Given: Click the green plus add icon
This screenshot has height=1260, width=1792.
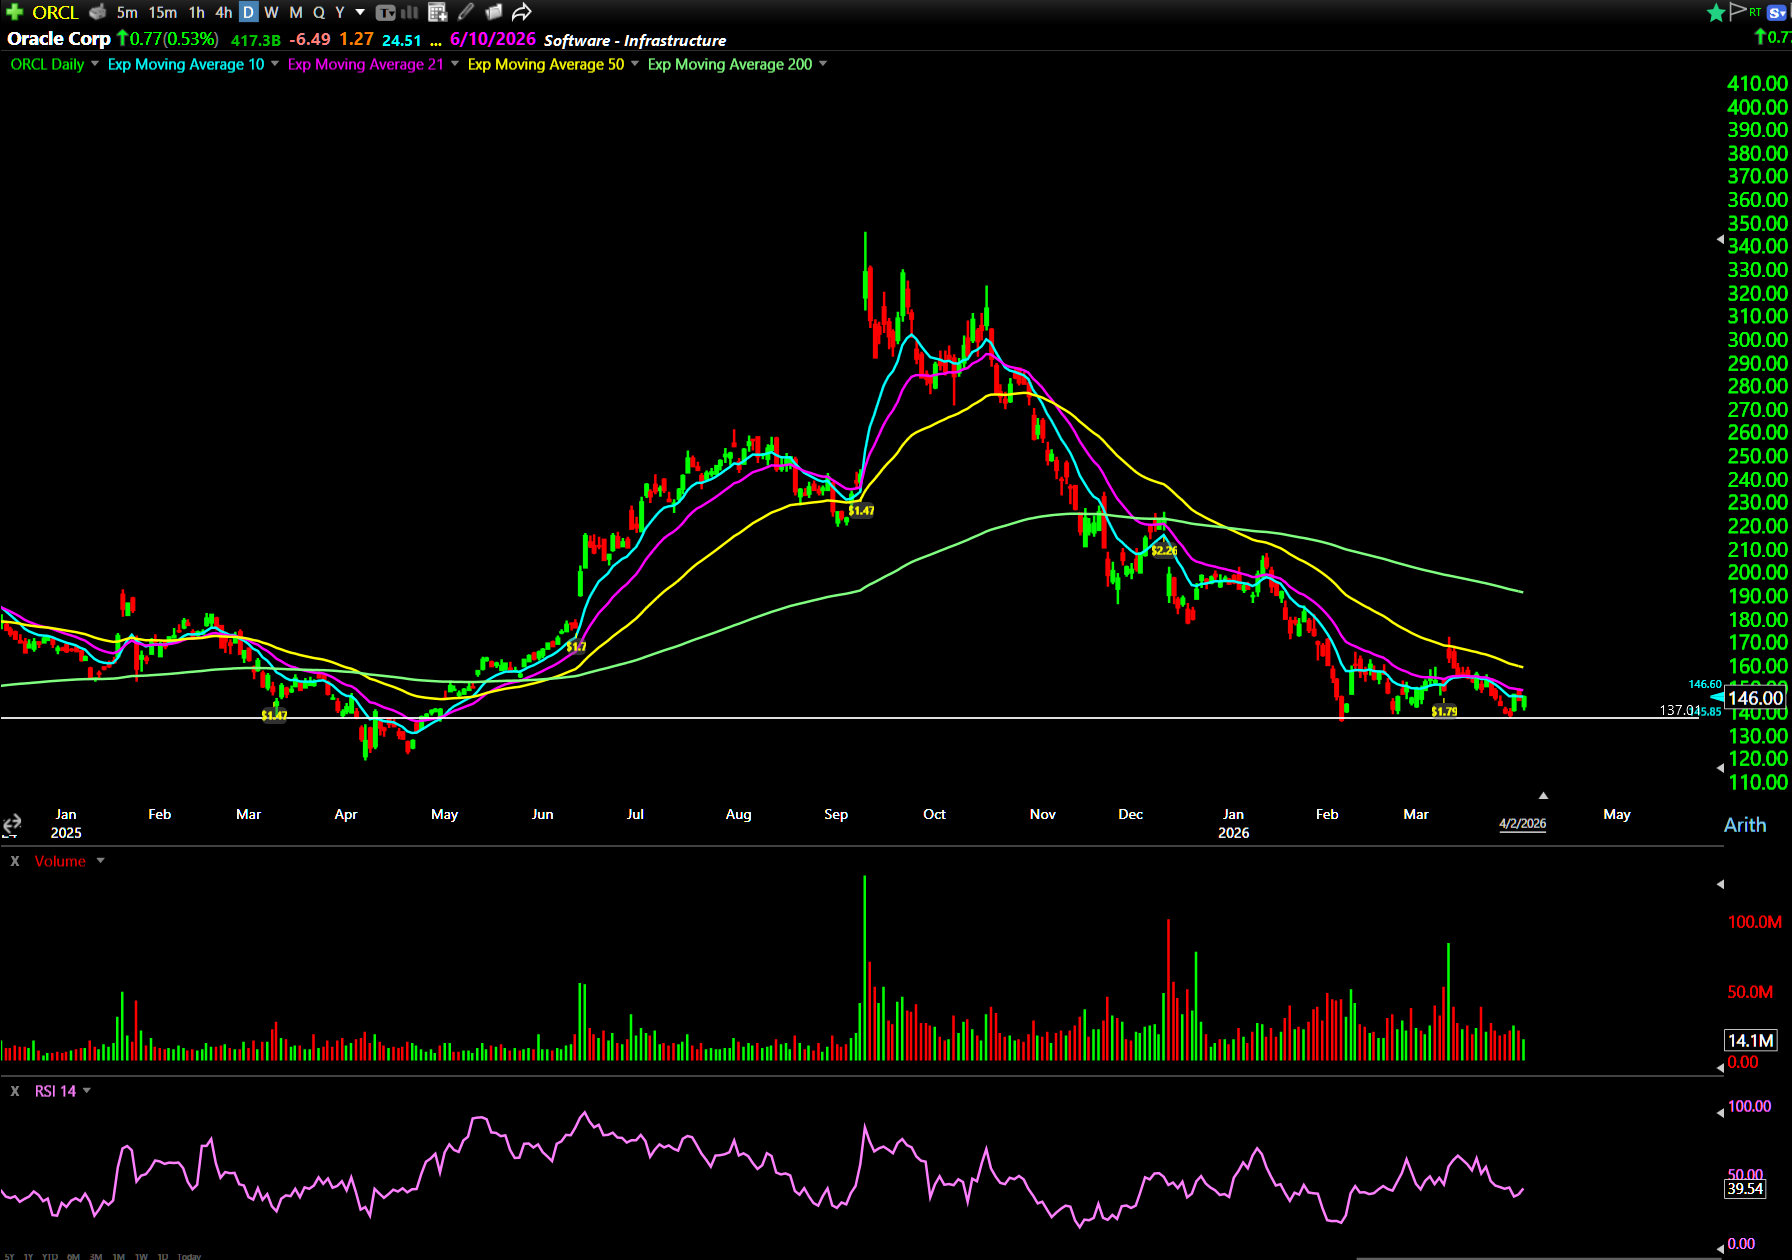Looking at the screenshot, I should (14, 12).
